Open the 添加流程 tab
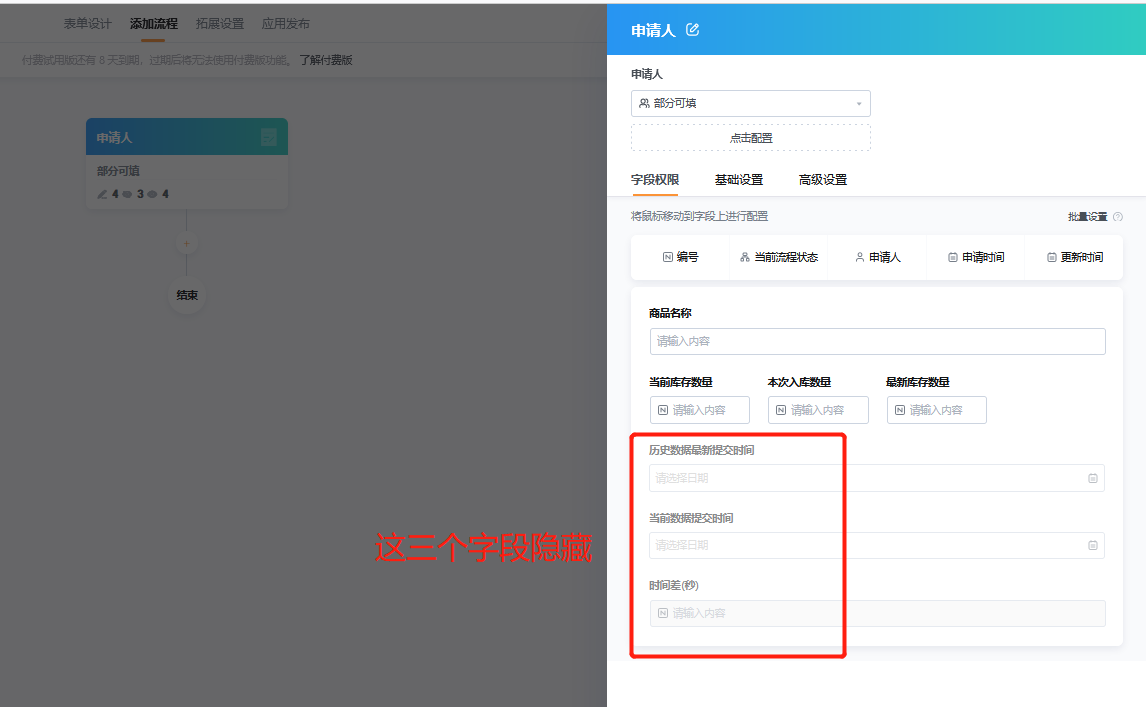The height and width of the screenshot is (707, 1146). coord(153,24)
